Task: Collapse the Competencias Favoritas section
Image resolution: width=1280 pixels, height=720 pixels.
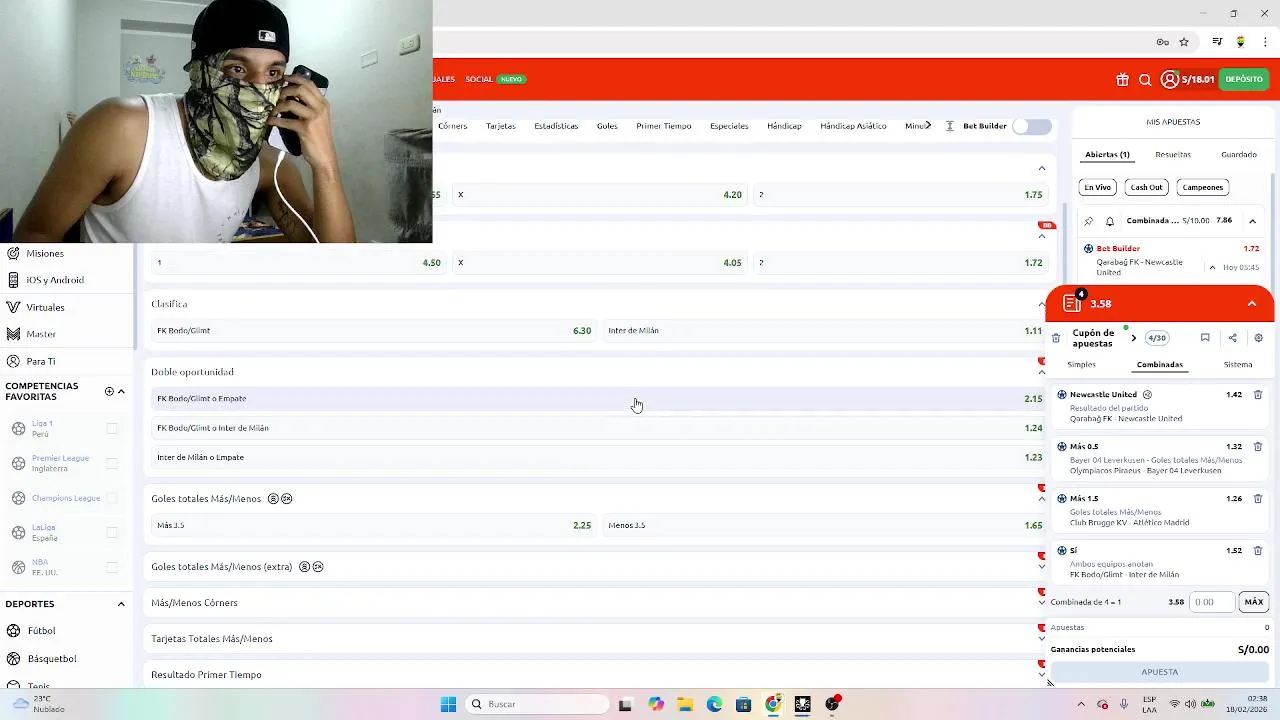Action: click(x=121, y=391)
